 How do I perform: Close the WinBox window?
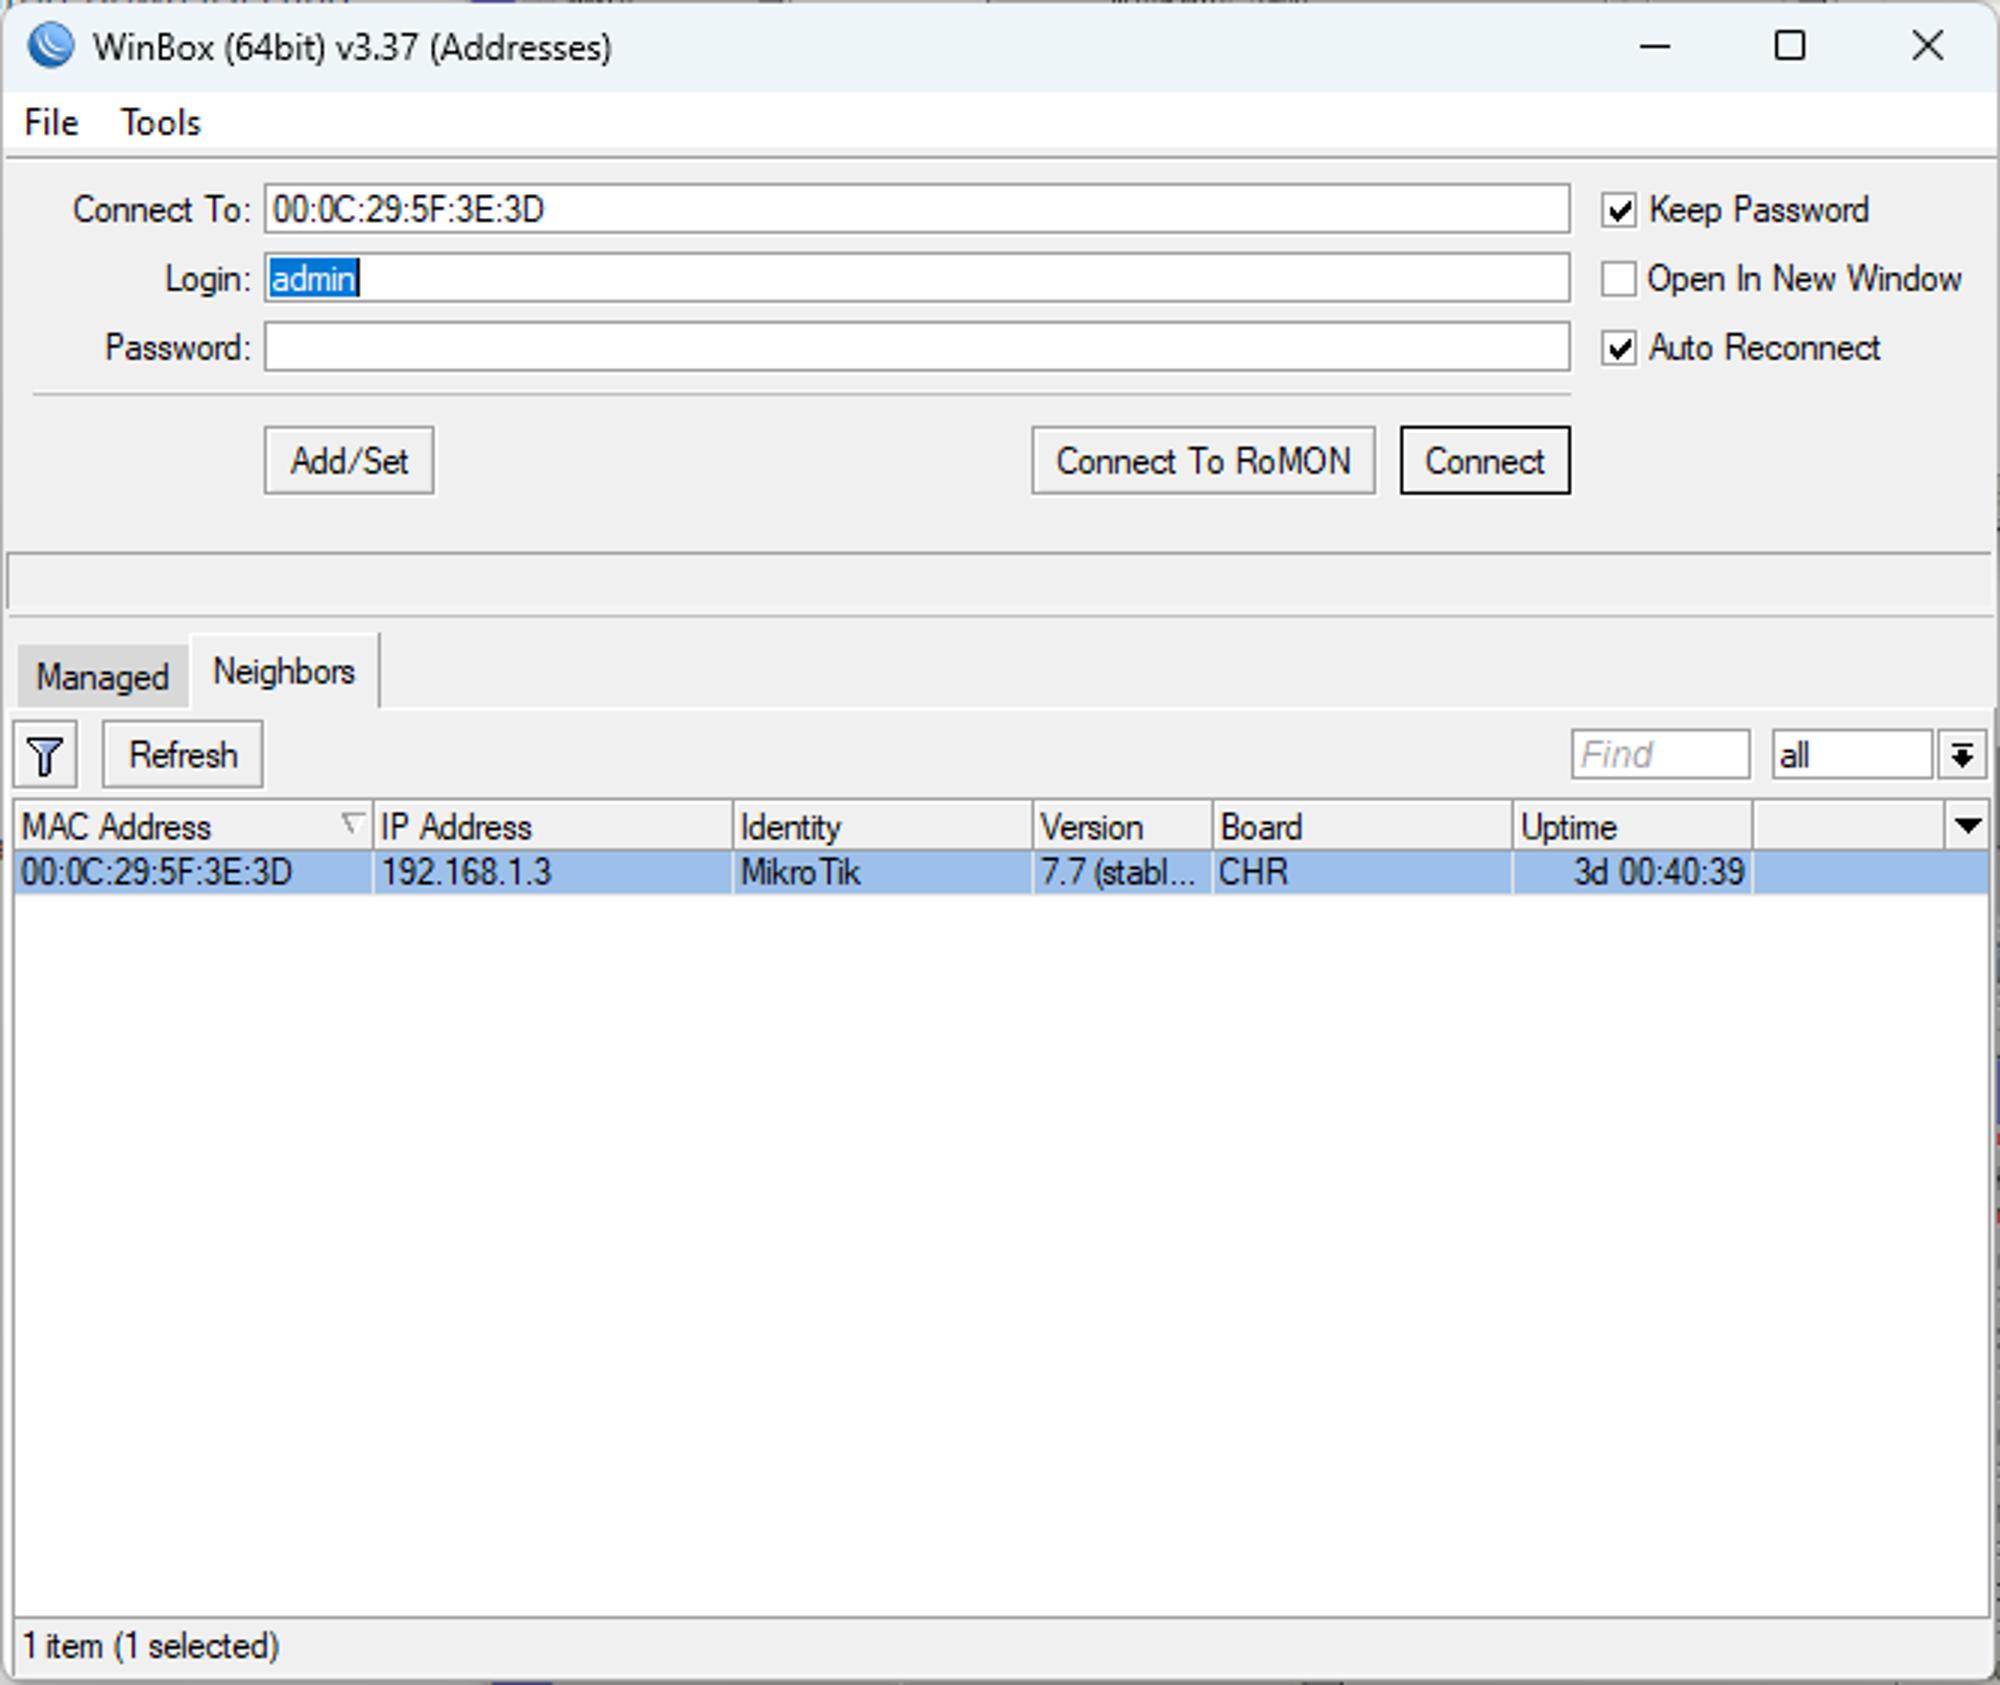[x=1927, y=46]
